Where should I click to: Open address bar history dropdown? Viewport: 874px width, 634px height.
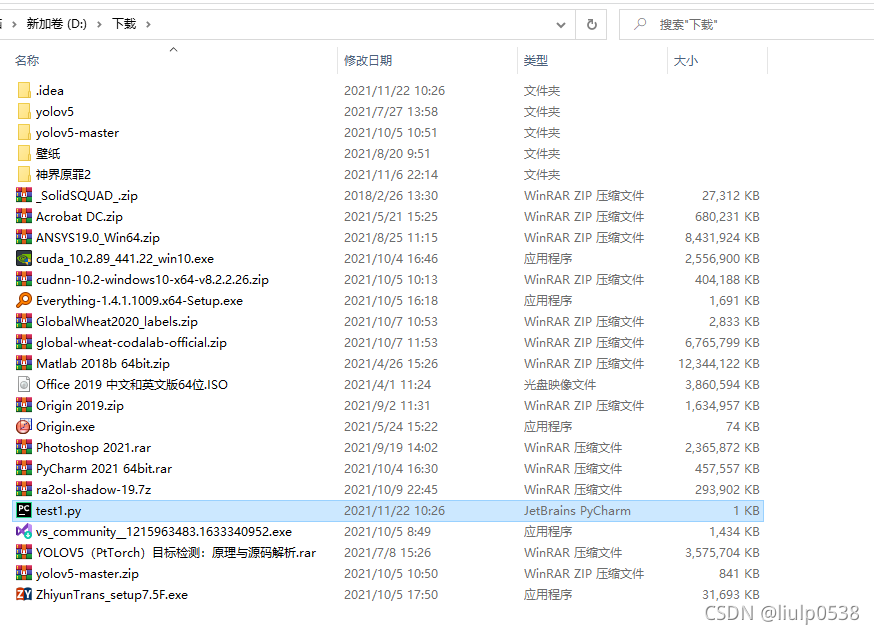click(561, 25)
